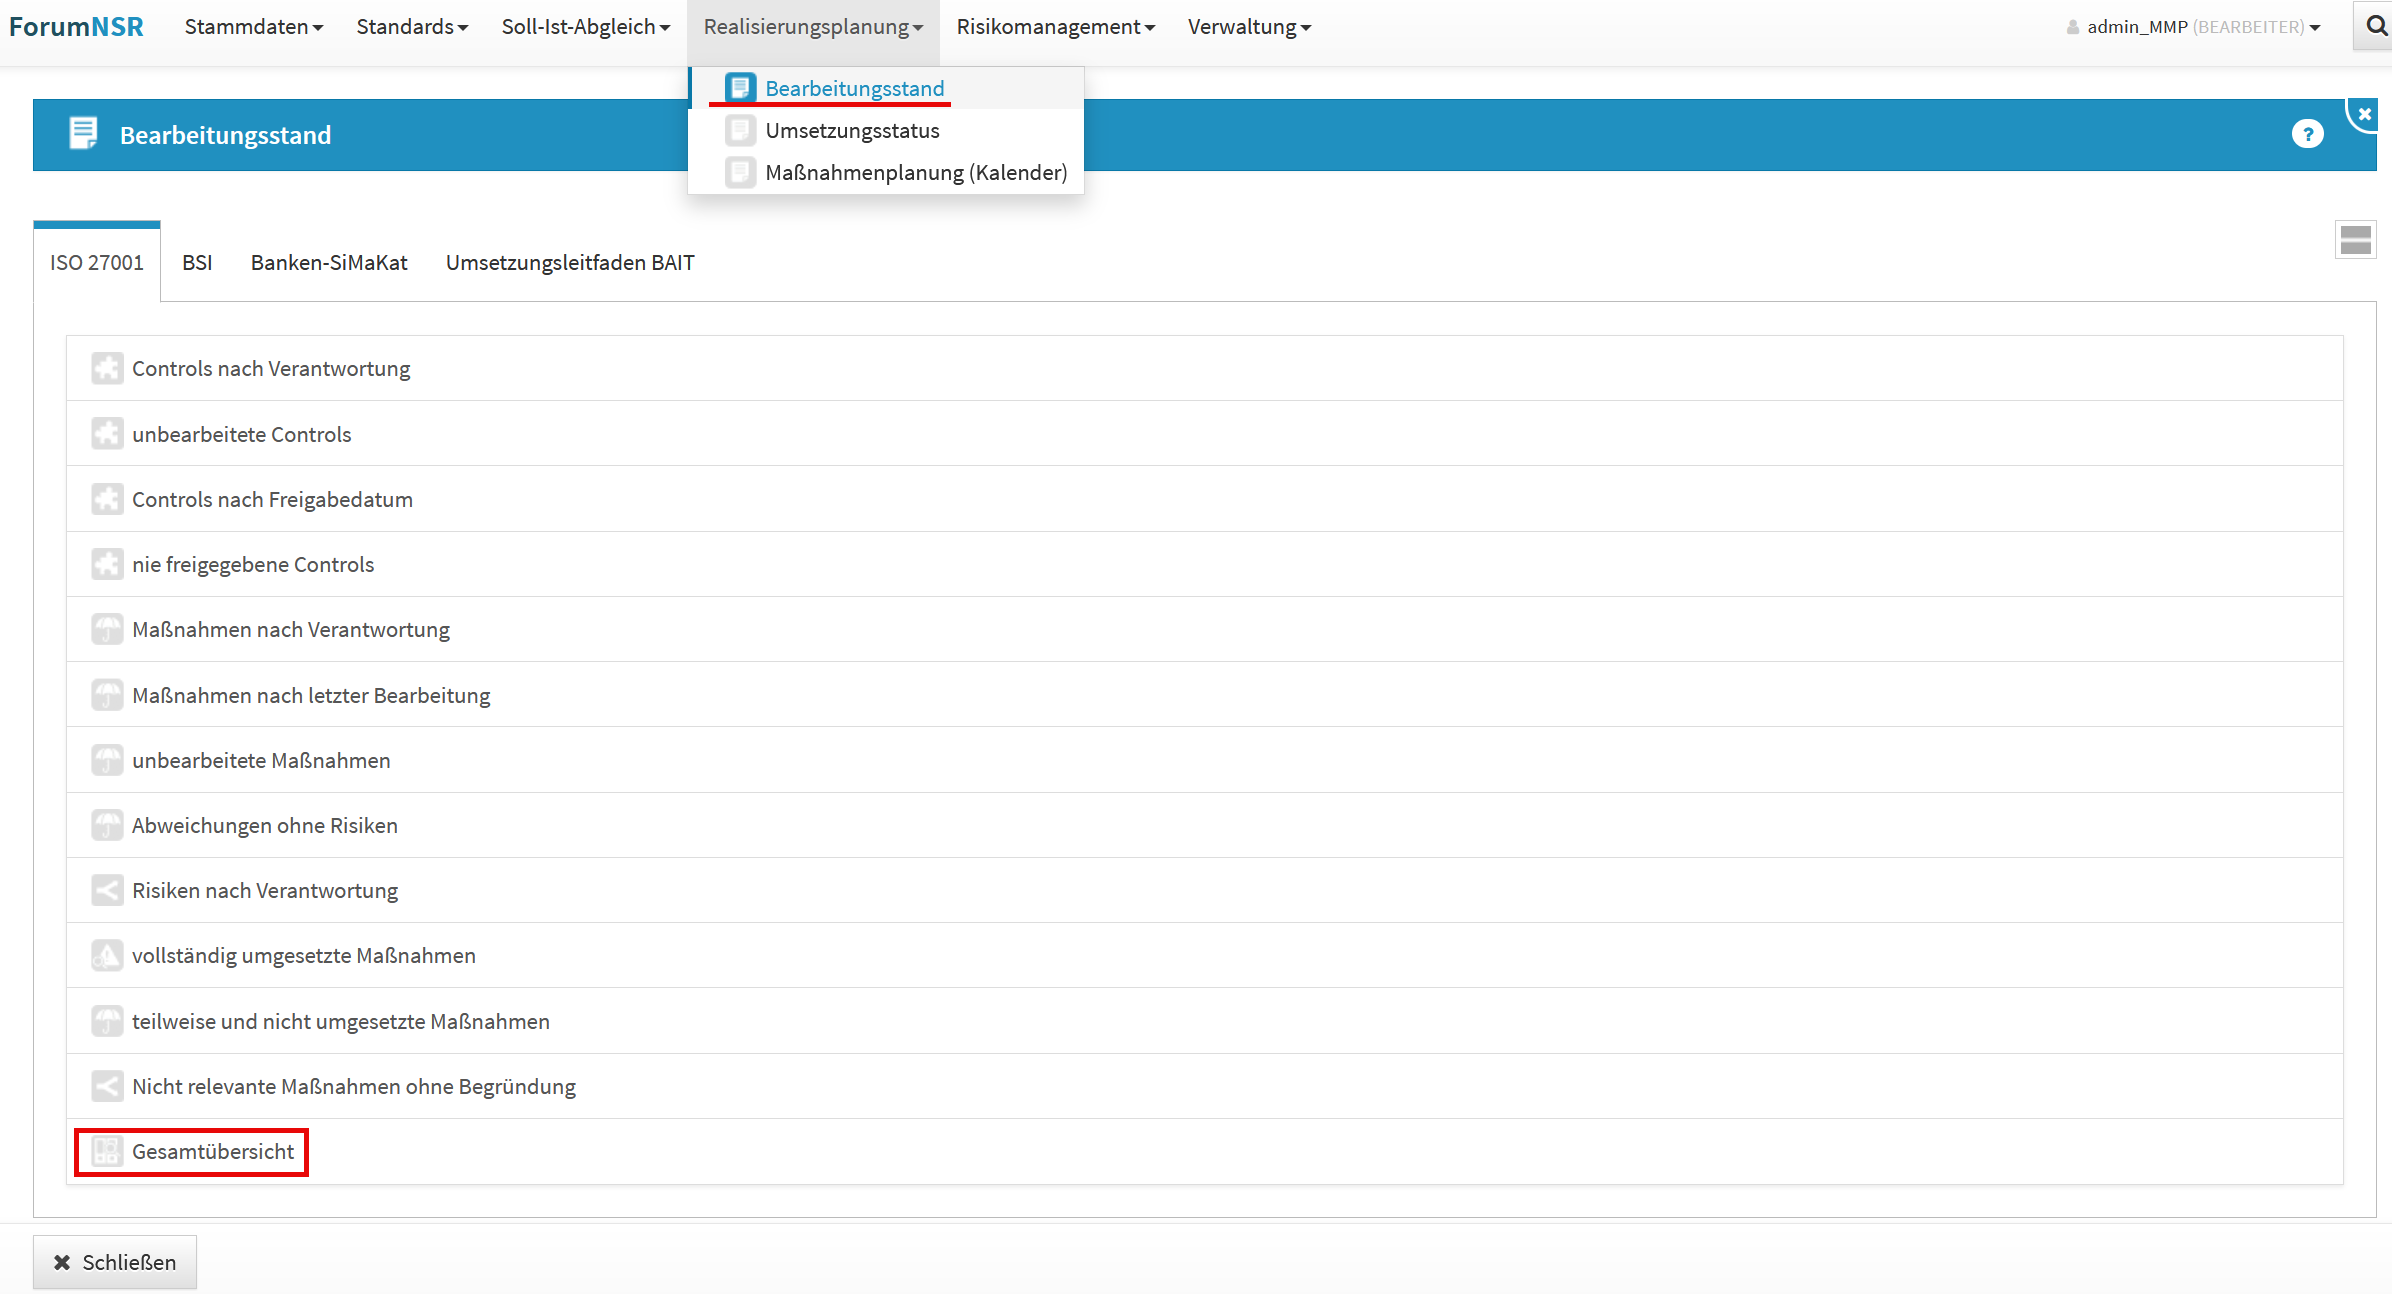Click icon beside vollständig umgesetzte Maßnahmen
The image size is (2392, 1294).
107,956
